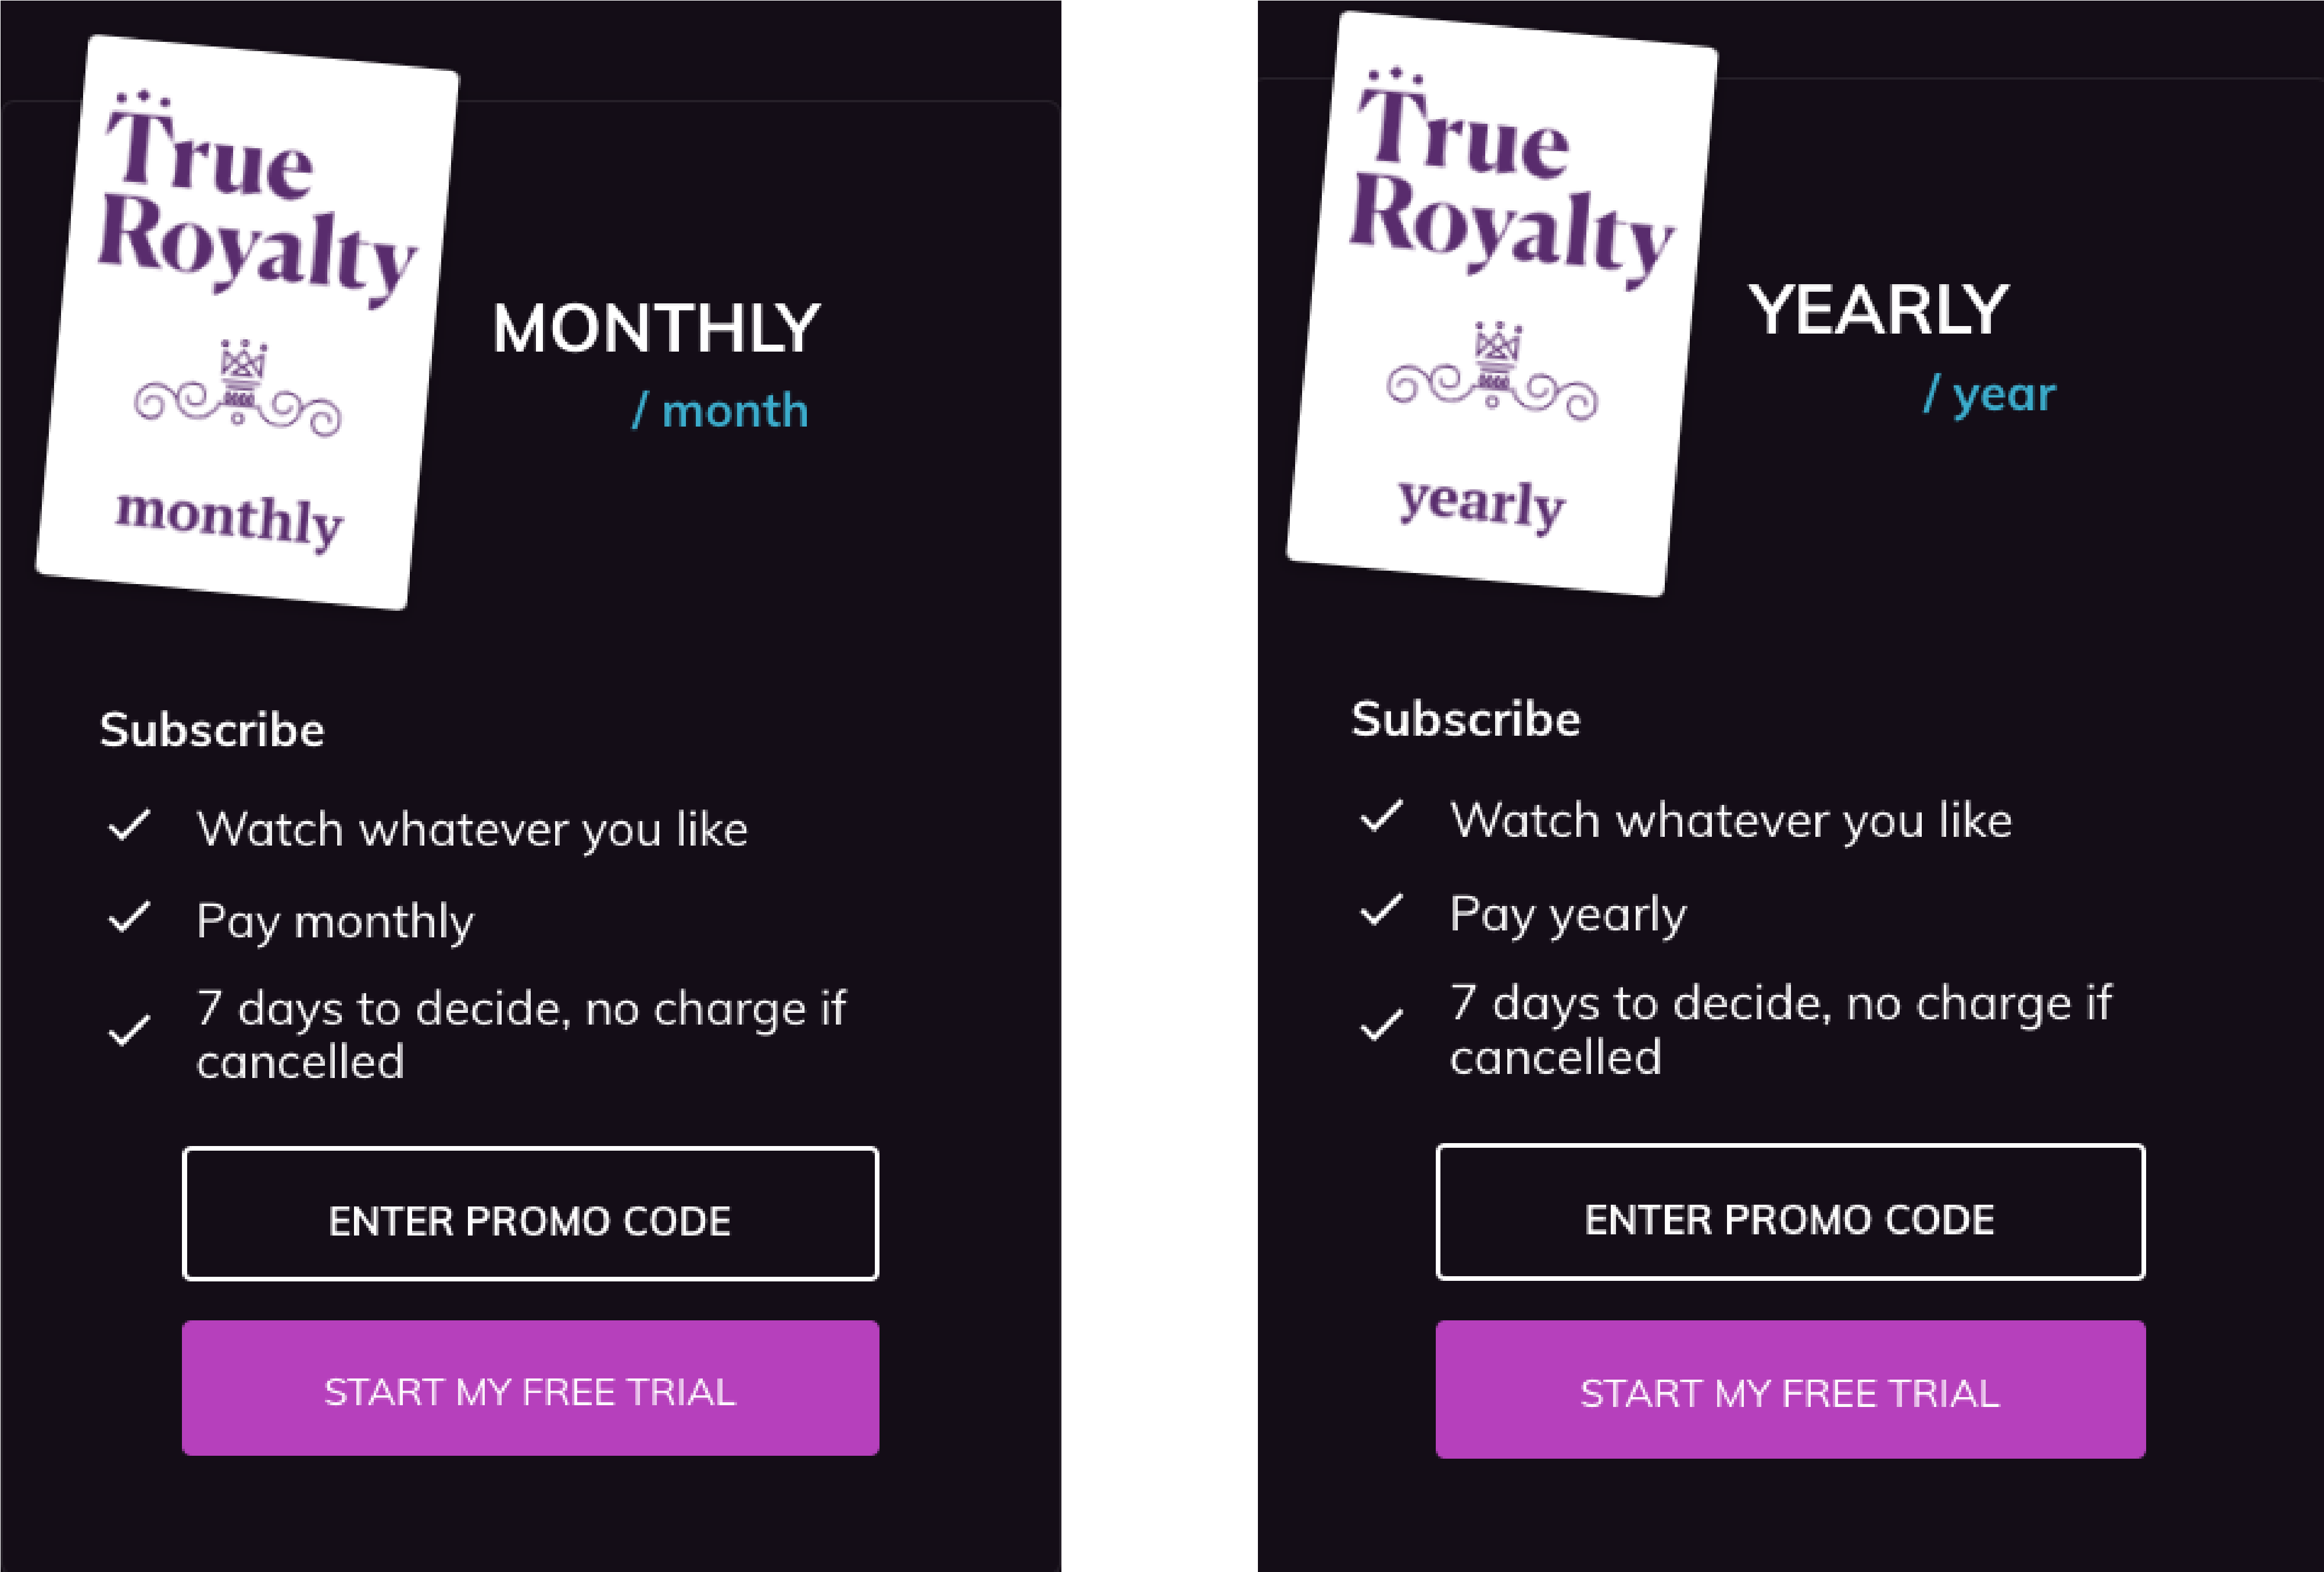Click the "Pay monthly" feature text

tap(335, 921)
